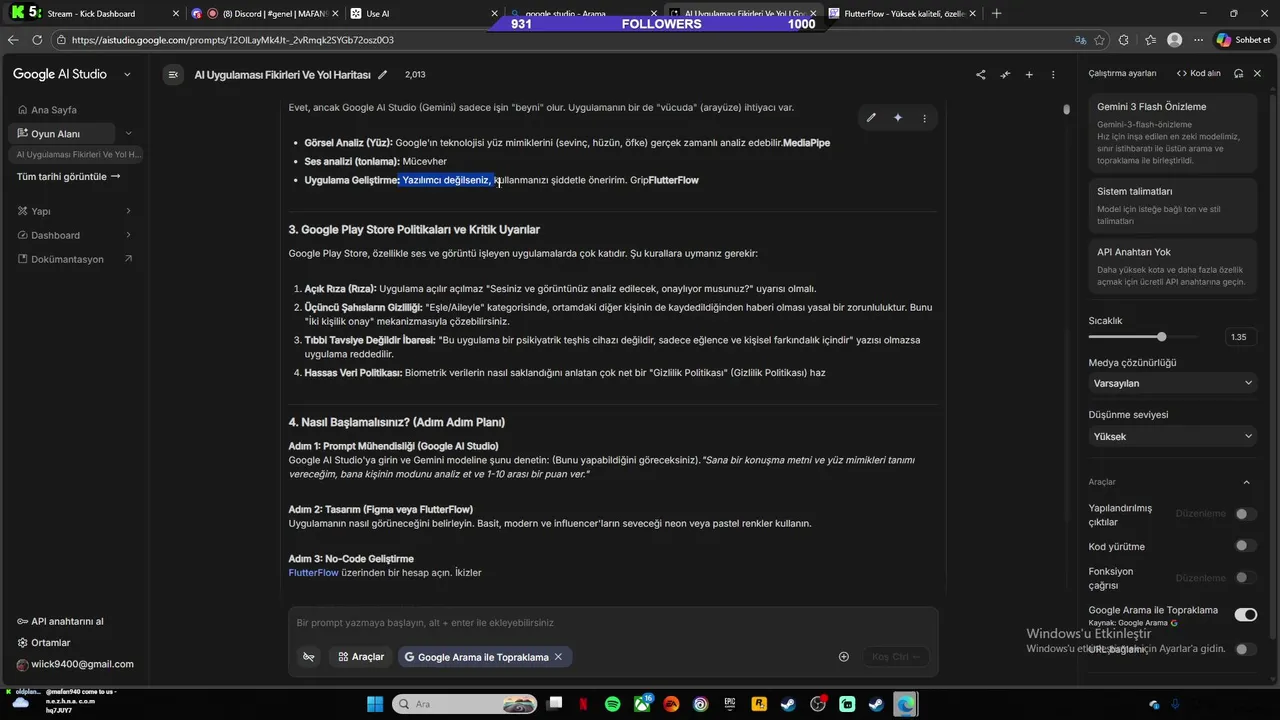Toggle the sidebar collapse icon next to the title
This screenshot has width=1280, height=720.
(x=173, y=75)
